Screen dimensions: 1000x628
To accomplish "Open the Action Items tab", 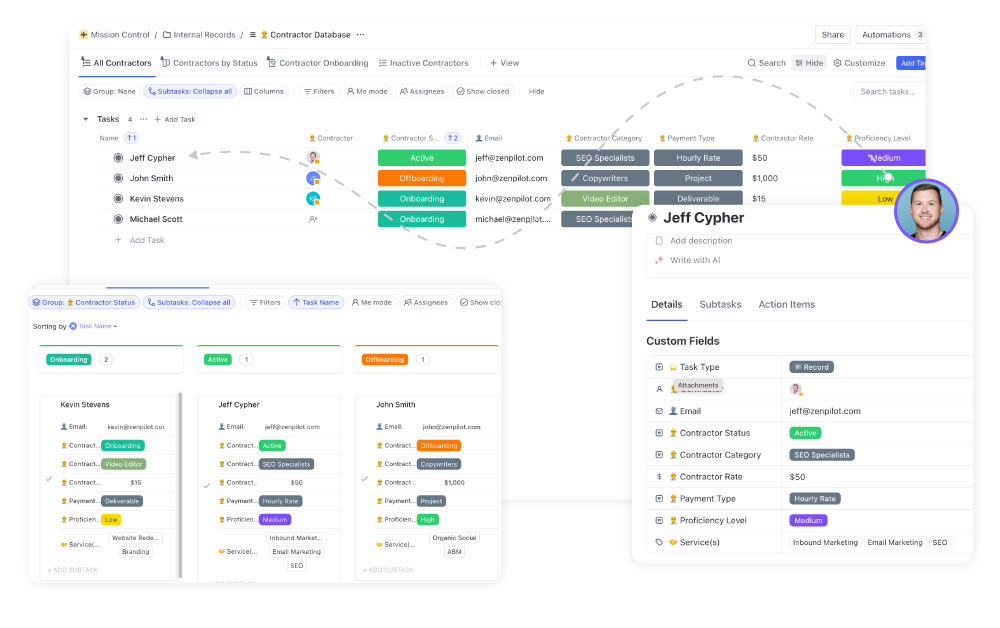I will (786, 304).
